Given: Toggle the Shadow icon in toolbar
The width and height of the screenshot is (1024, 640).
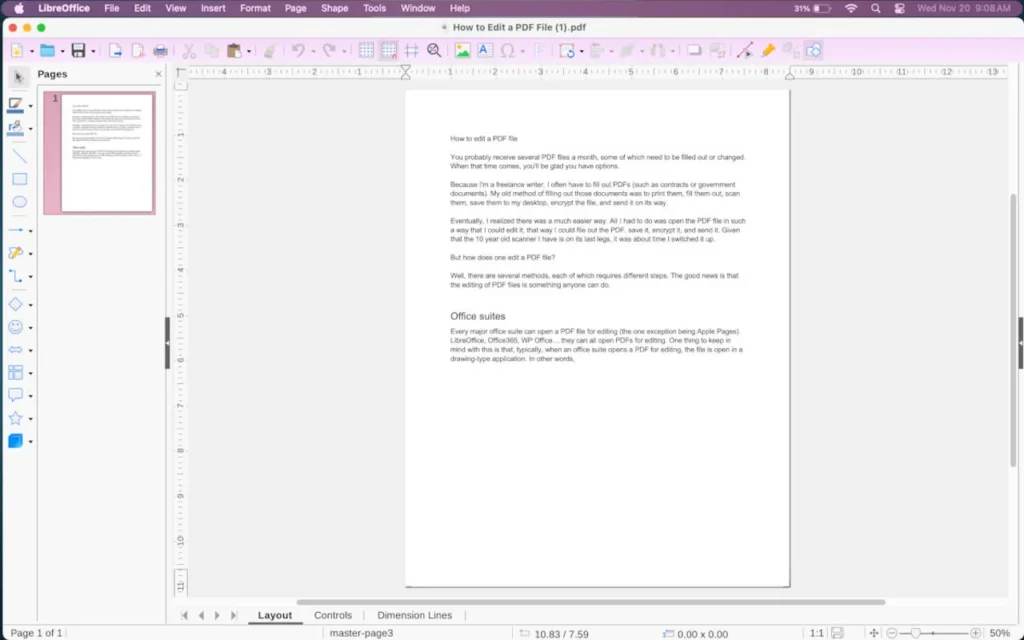Looking at the screenshot, I should pyautogui.click(x=694, y=51).
